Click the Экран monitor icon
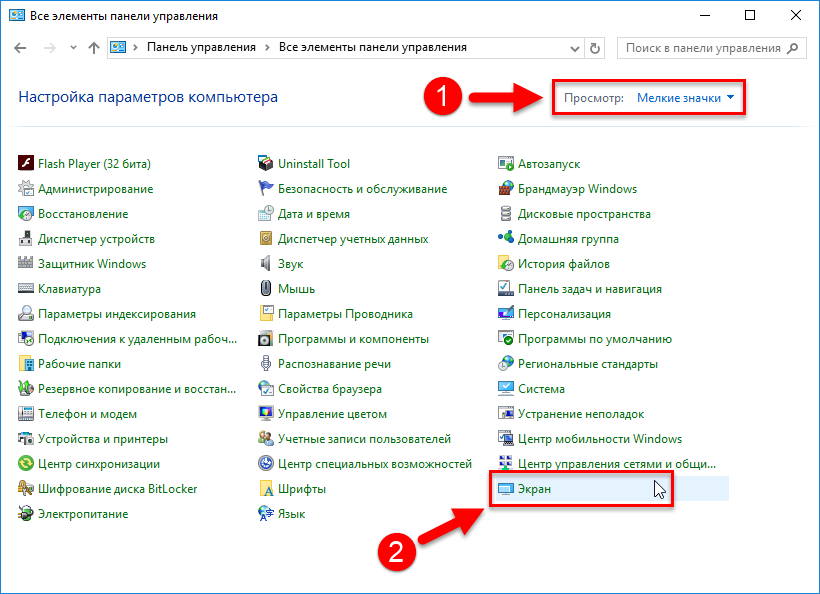This screenshot has height=594, width=820. [506, 489]
